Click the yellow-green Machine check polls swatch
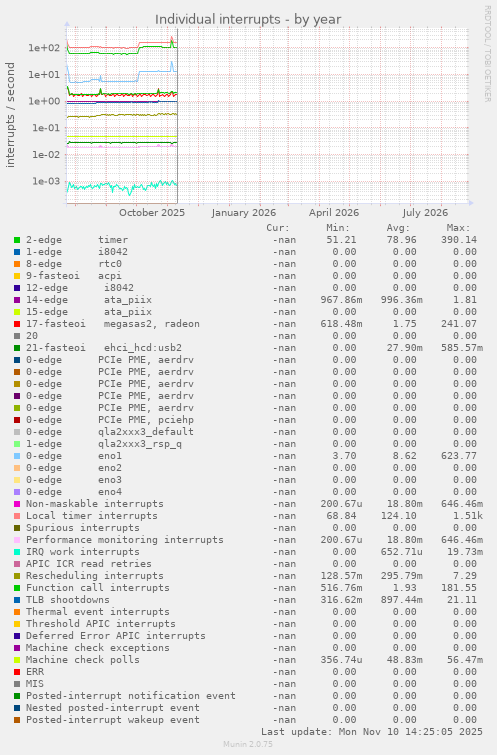This screenshot has width=497, height=755. pos(17,660)
